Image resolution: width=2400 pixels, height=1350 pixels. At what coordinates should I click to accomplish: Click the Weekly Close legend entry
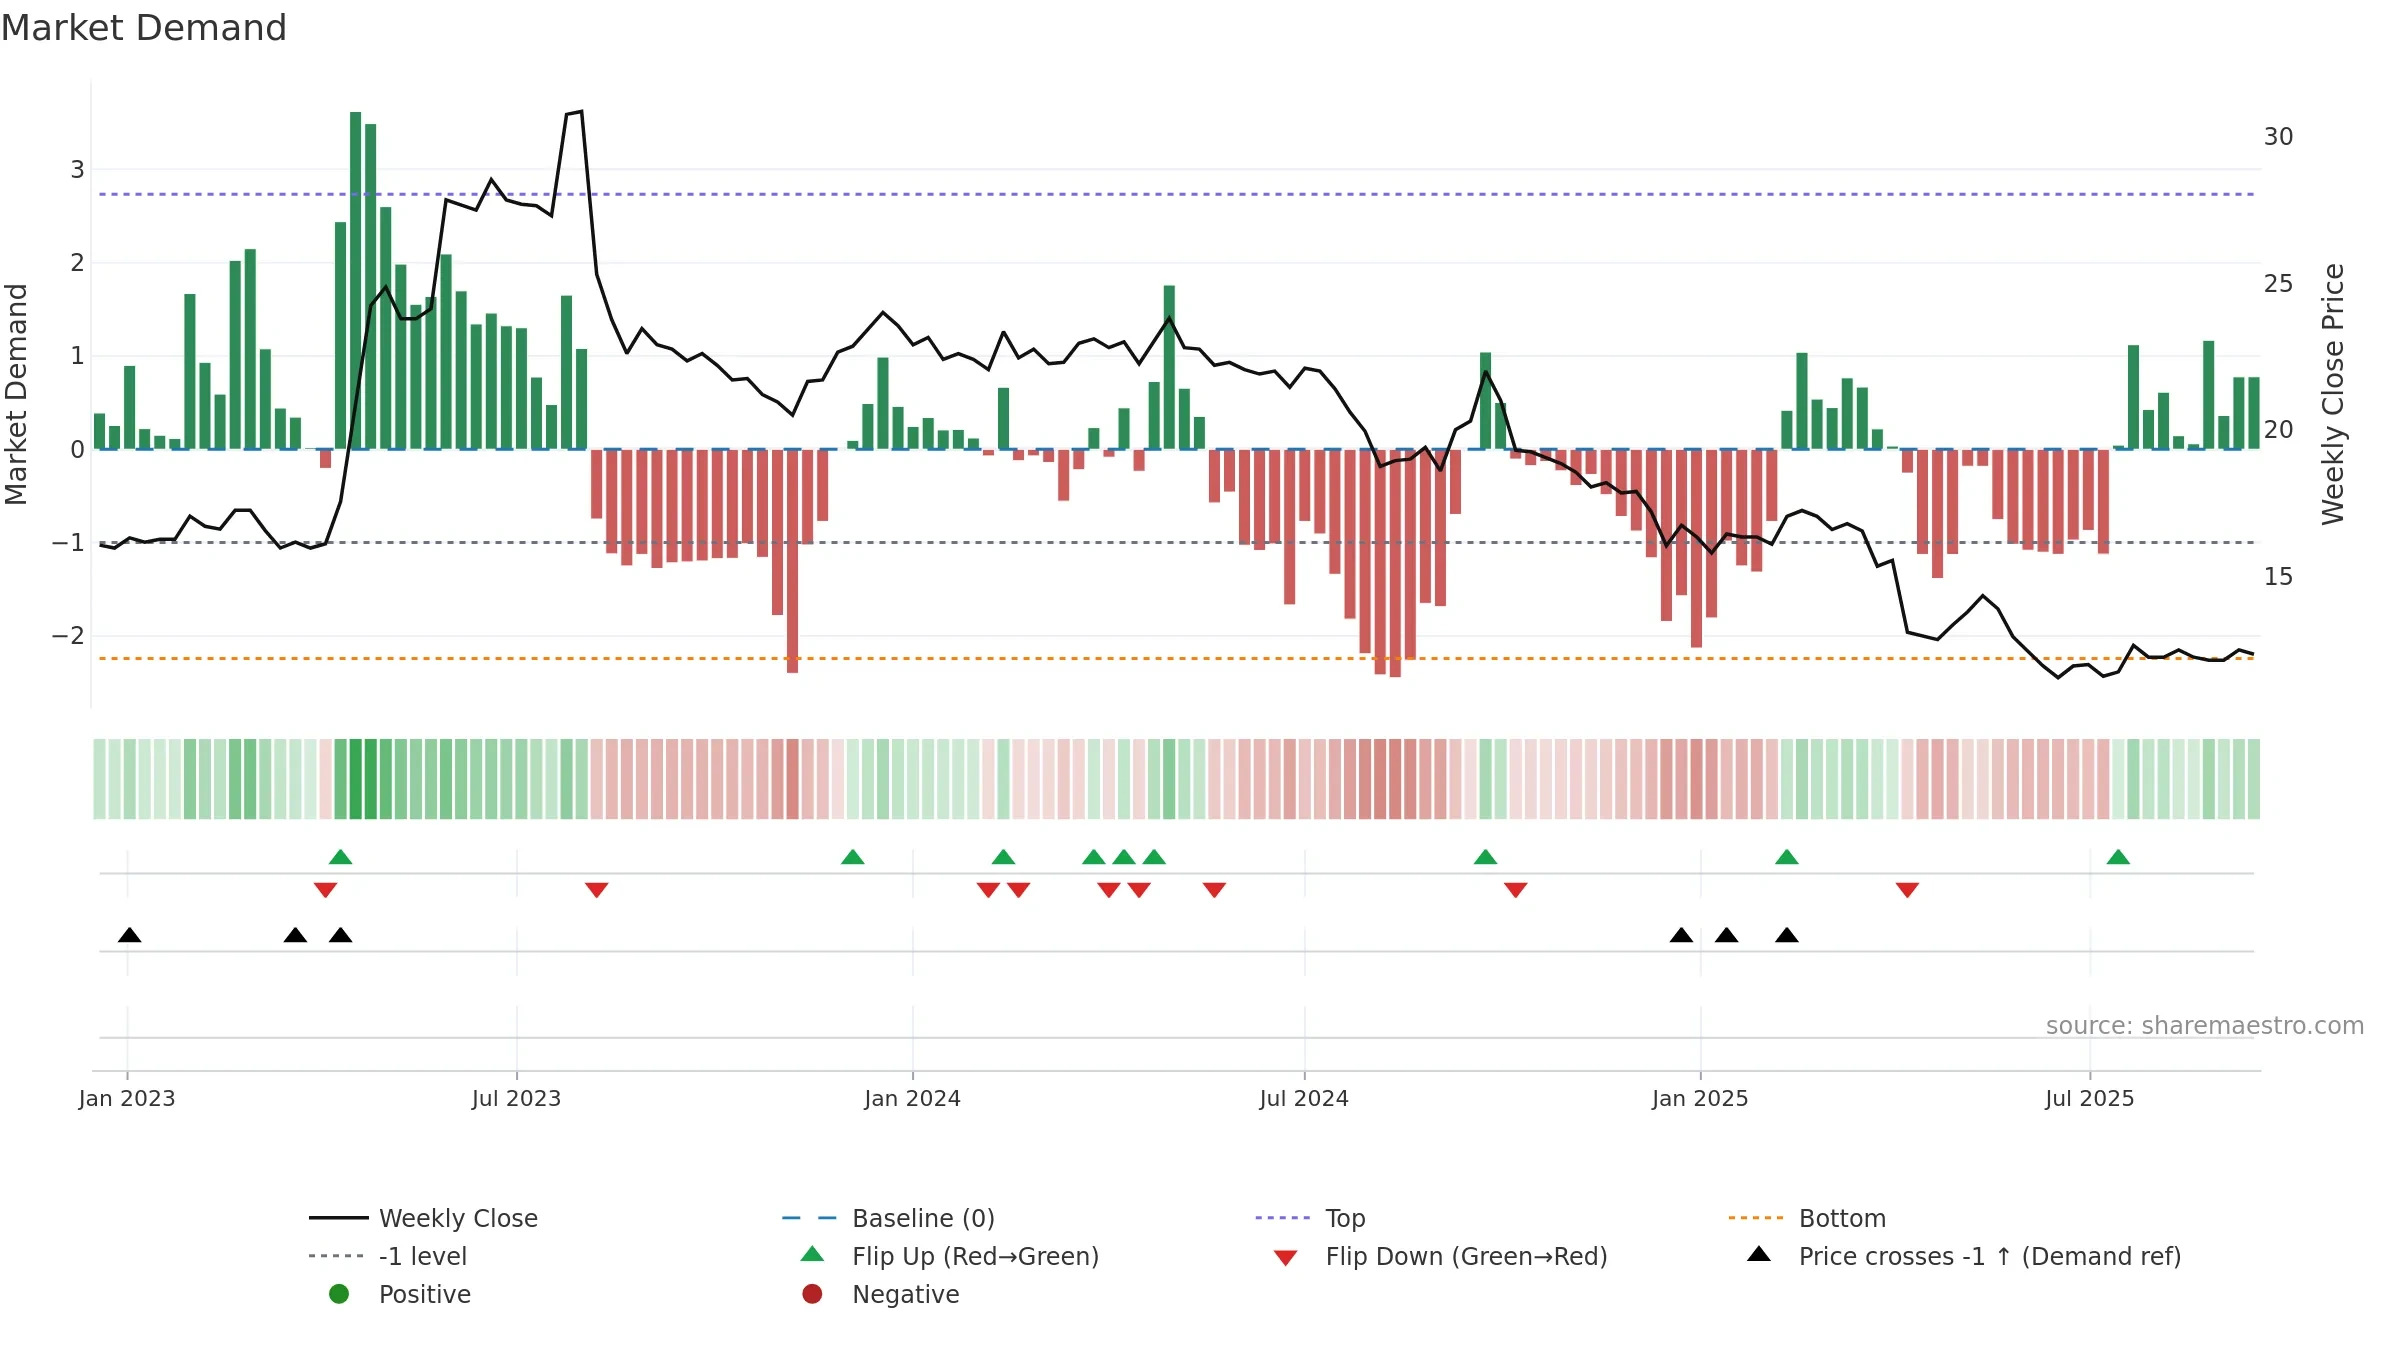tap(423, 1218)
